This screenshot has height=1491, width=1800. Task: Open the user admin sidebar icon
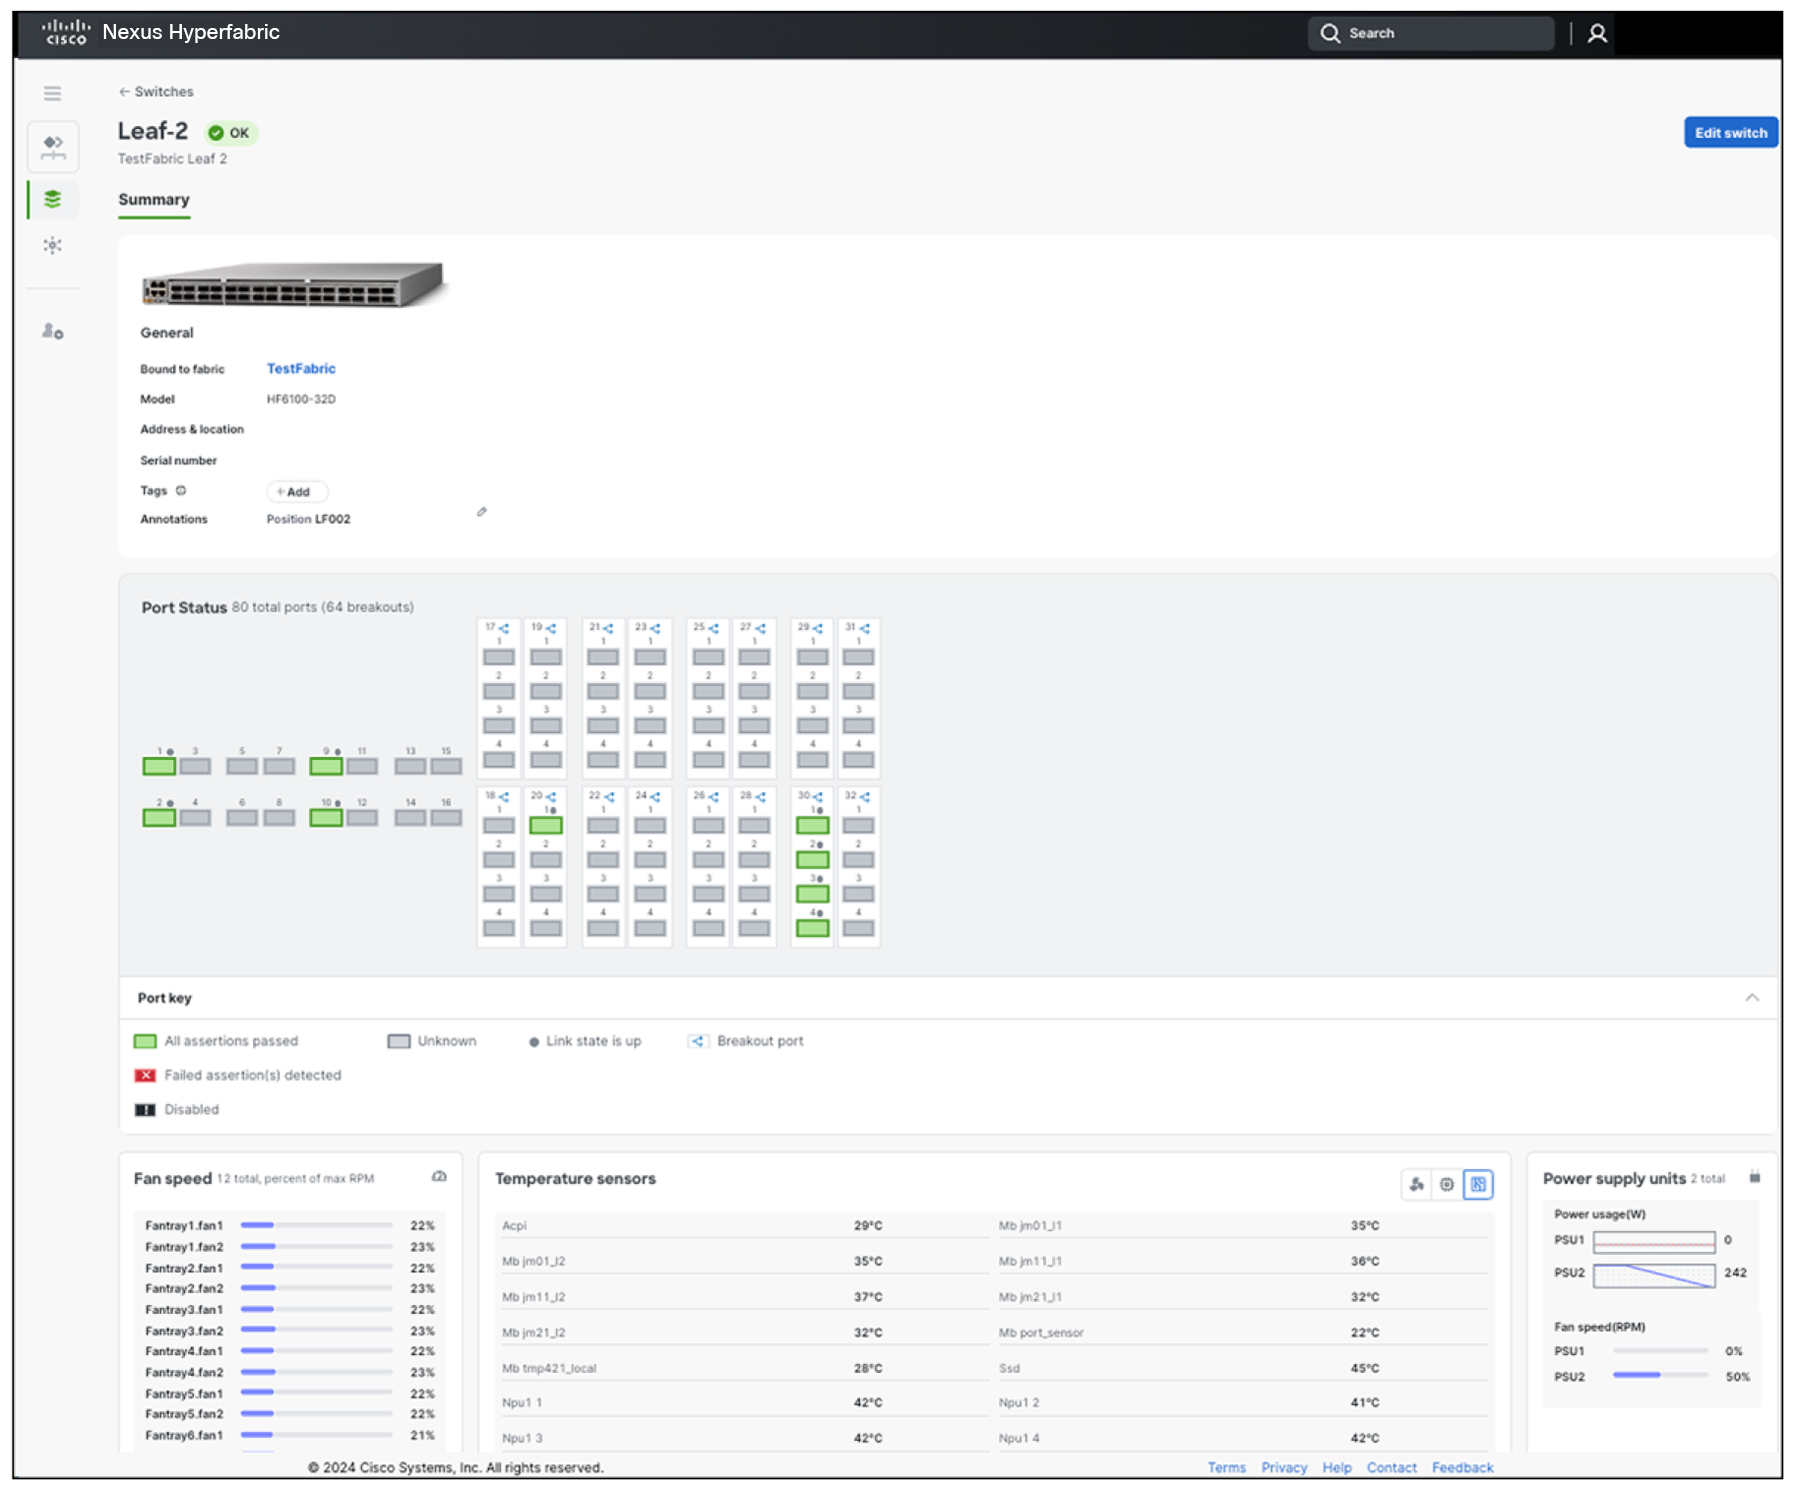coord(53,331)
